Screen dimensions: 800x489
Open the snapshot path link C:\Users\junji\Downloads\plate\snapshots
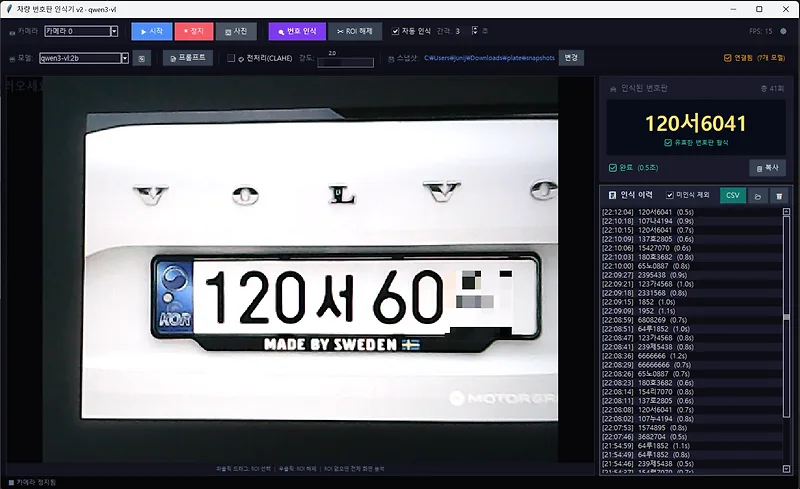(489, 58)
